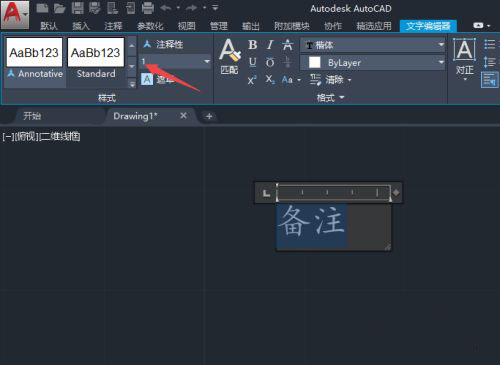Select the 文字编辑器 ribbon tab
Viewport: 500px width, 365px height.
(x=428, y=26)
